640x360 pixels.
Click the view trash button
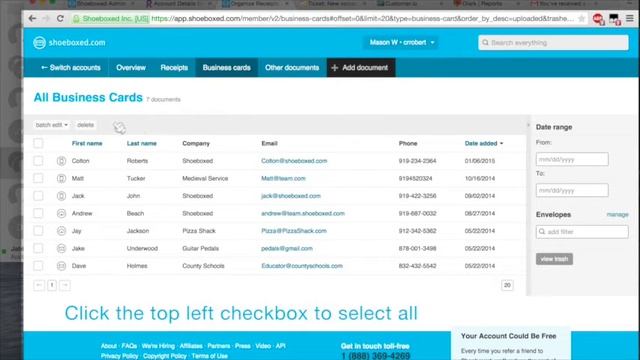(x=554, y=259)
